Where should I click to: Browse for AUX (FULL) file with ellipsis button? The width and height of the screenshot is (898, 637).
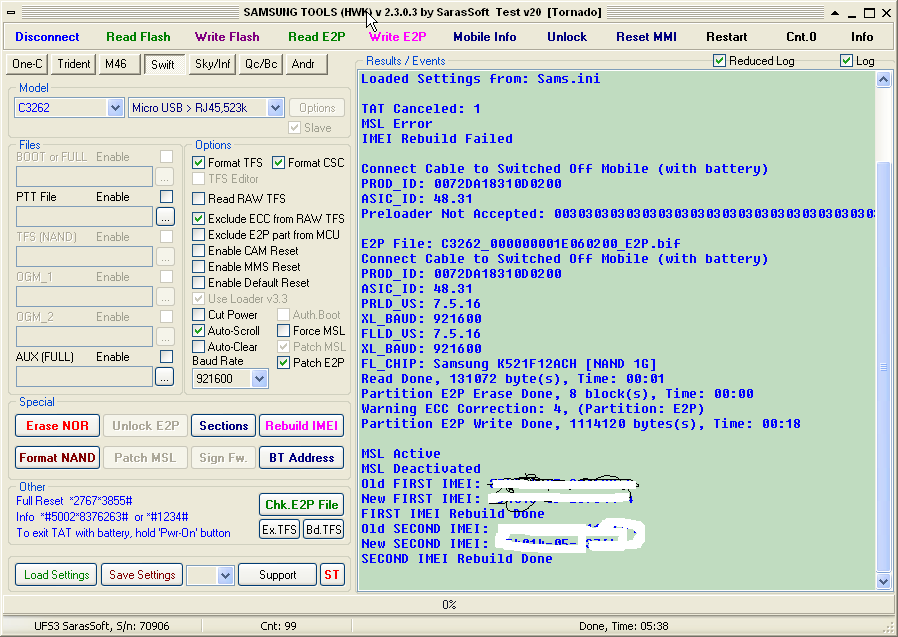point(165,376)
